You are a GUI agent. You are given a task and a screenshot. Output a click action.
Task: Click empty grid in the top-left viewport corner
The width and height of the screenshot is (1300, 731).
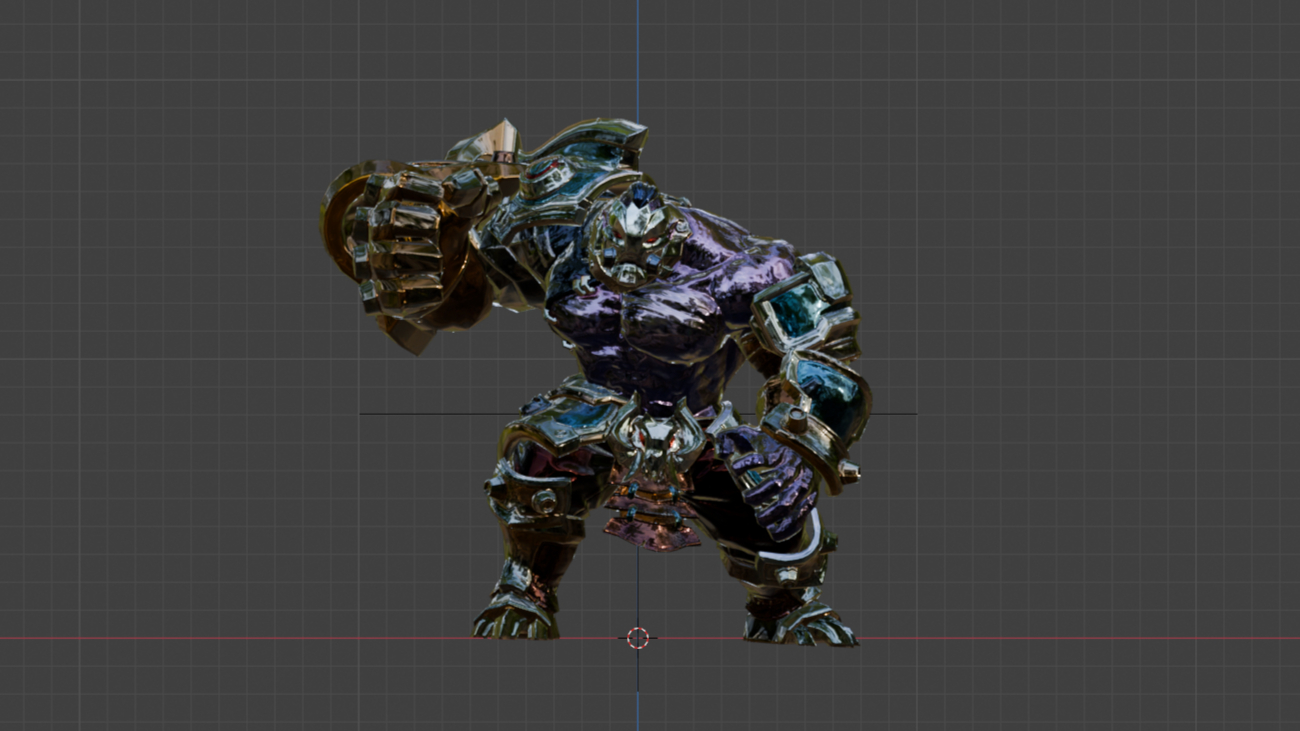pyautogui.click(x=60, y=50)
